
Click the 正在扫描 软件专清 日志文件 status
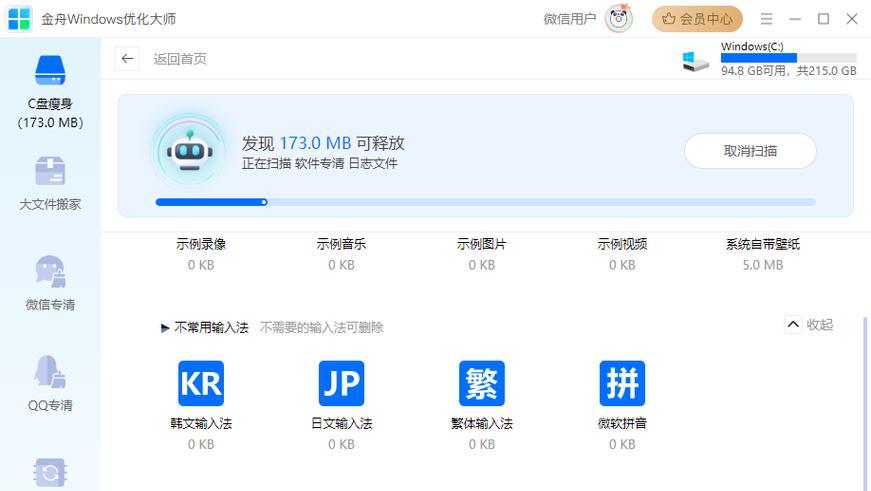(x=320, y=163)
